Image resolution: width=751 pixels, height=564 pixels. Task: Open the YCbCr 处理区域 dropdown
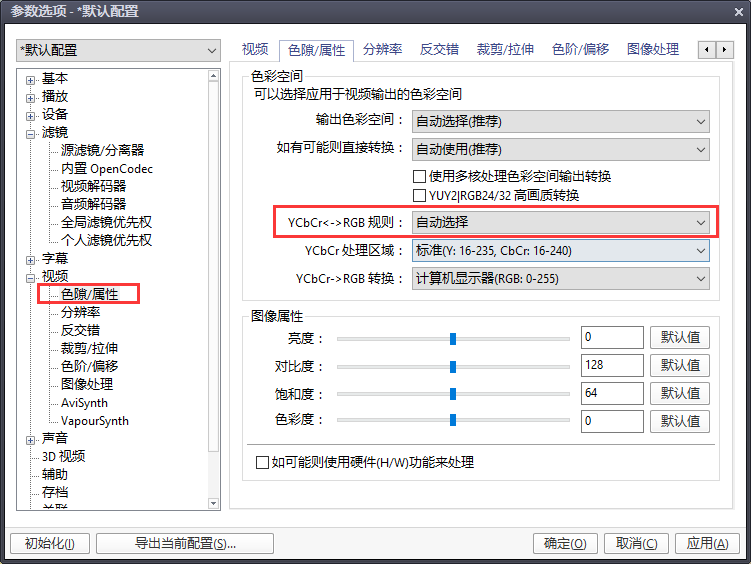click(x=560, y=250)
